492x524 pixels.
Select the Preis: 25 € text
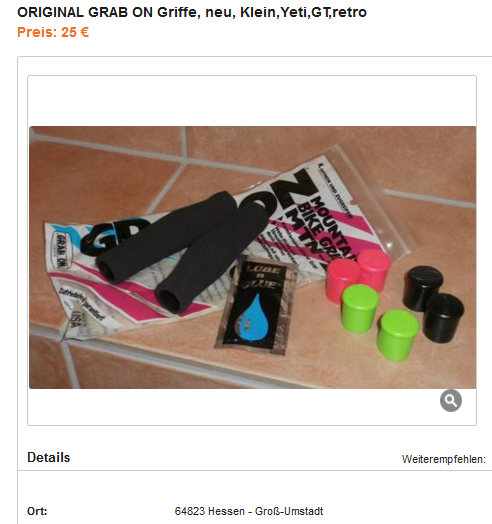(53, 32)
